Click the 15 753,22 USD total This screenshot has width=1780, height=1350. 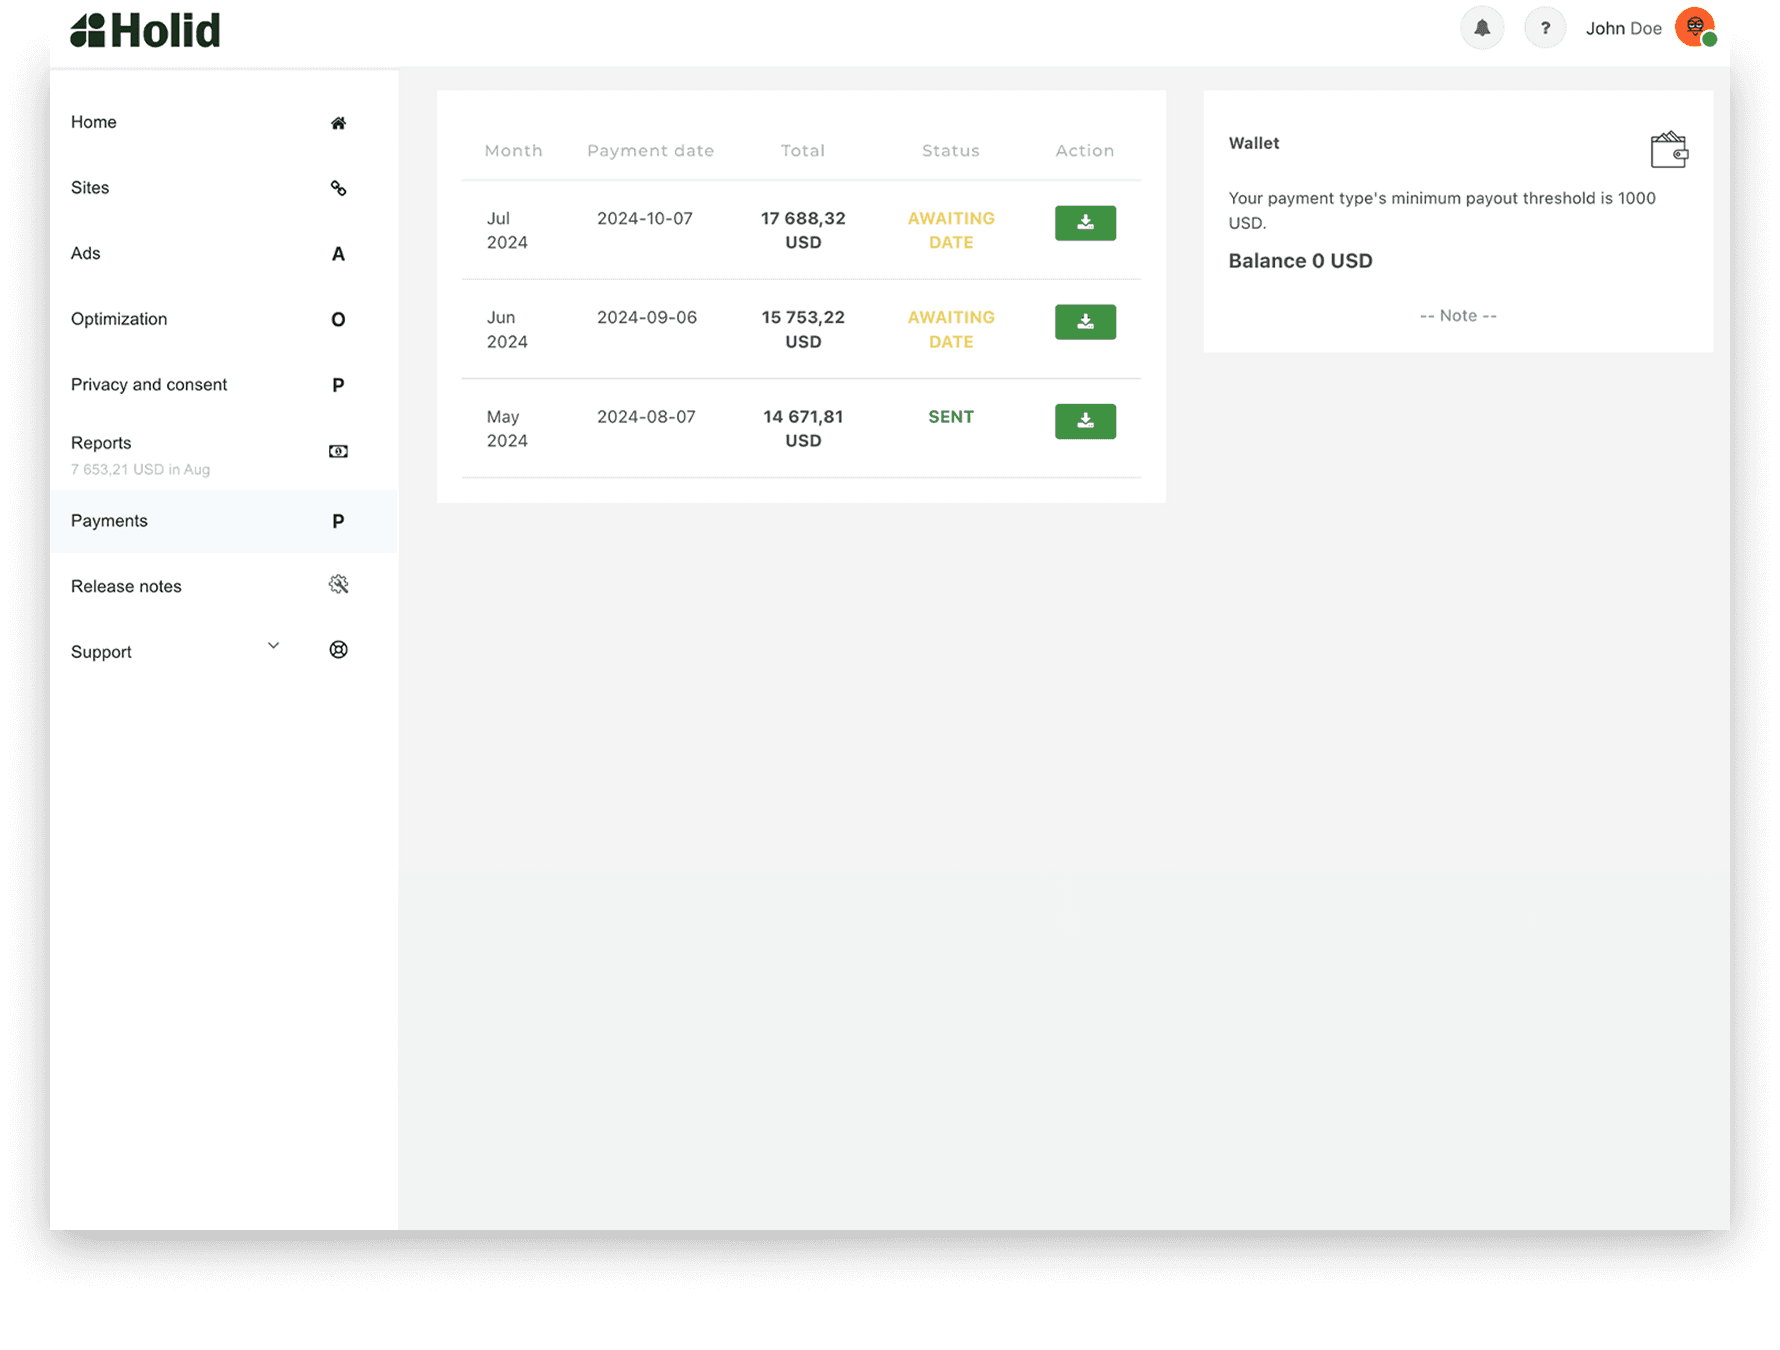click(803, 329)
